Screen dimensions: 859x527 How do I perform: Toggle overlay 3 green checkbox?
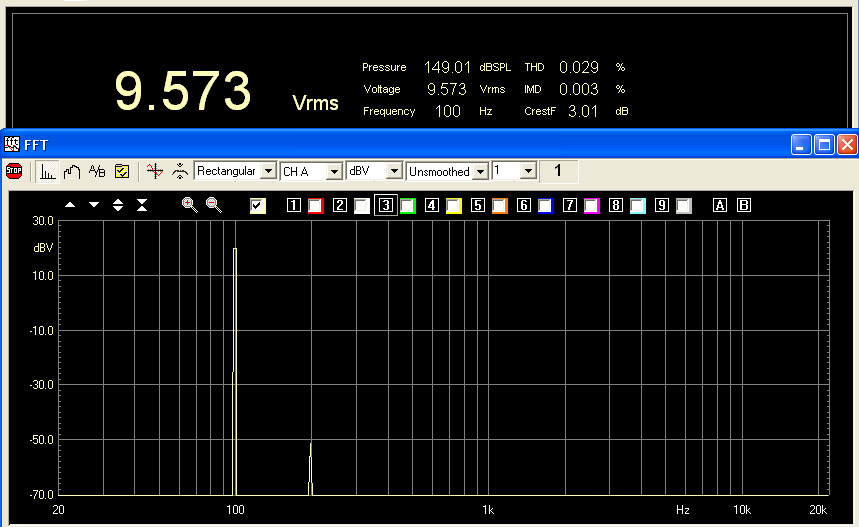pyautogui.click(x=407, y=206)
